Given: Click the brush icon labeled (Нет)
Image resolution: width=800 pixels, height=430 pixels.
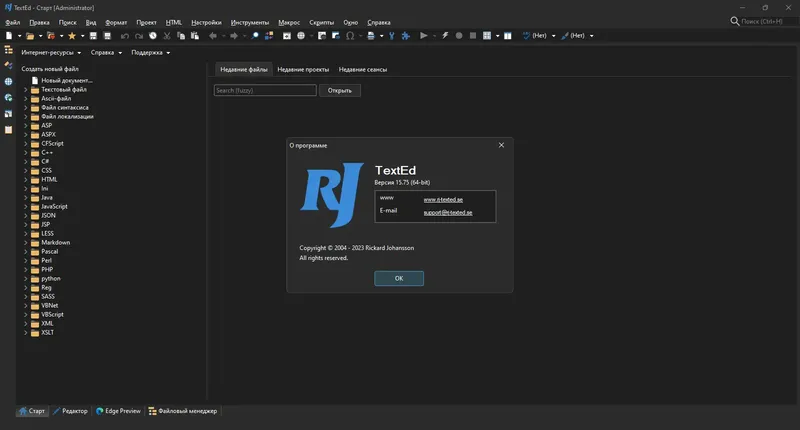Looking at the screenshot, I should point(565,36).
